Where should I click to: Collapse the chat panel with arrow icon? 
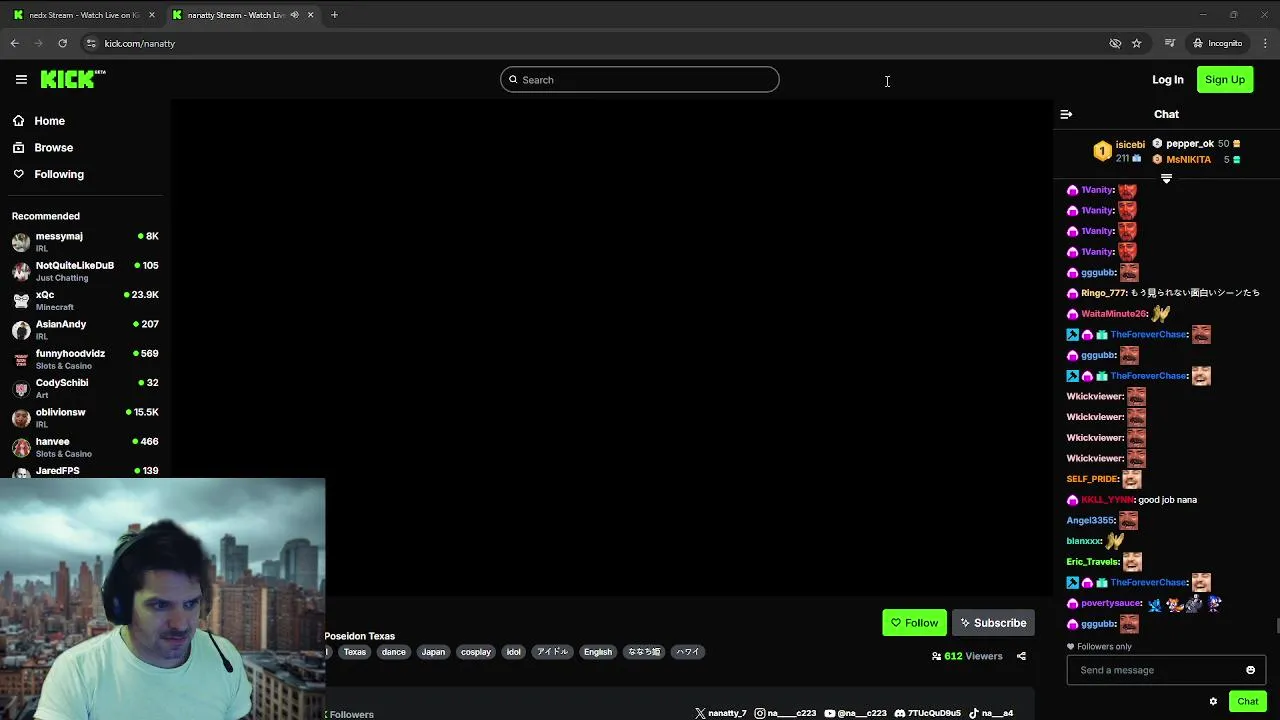click(x=1066, y=114)
